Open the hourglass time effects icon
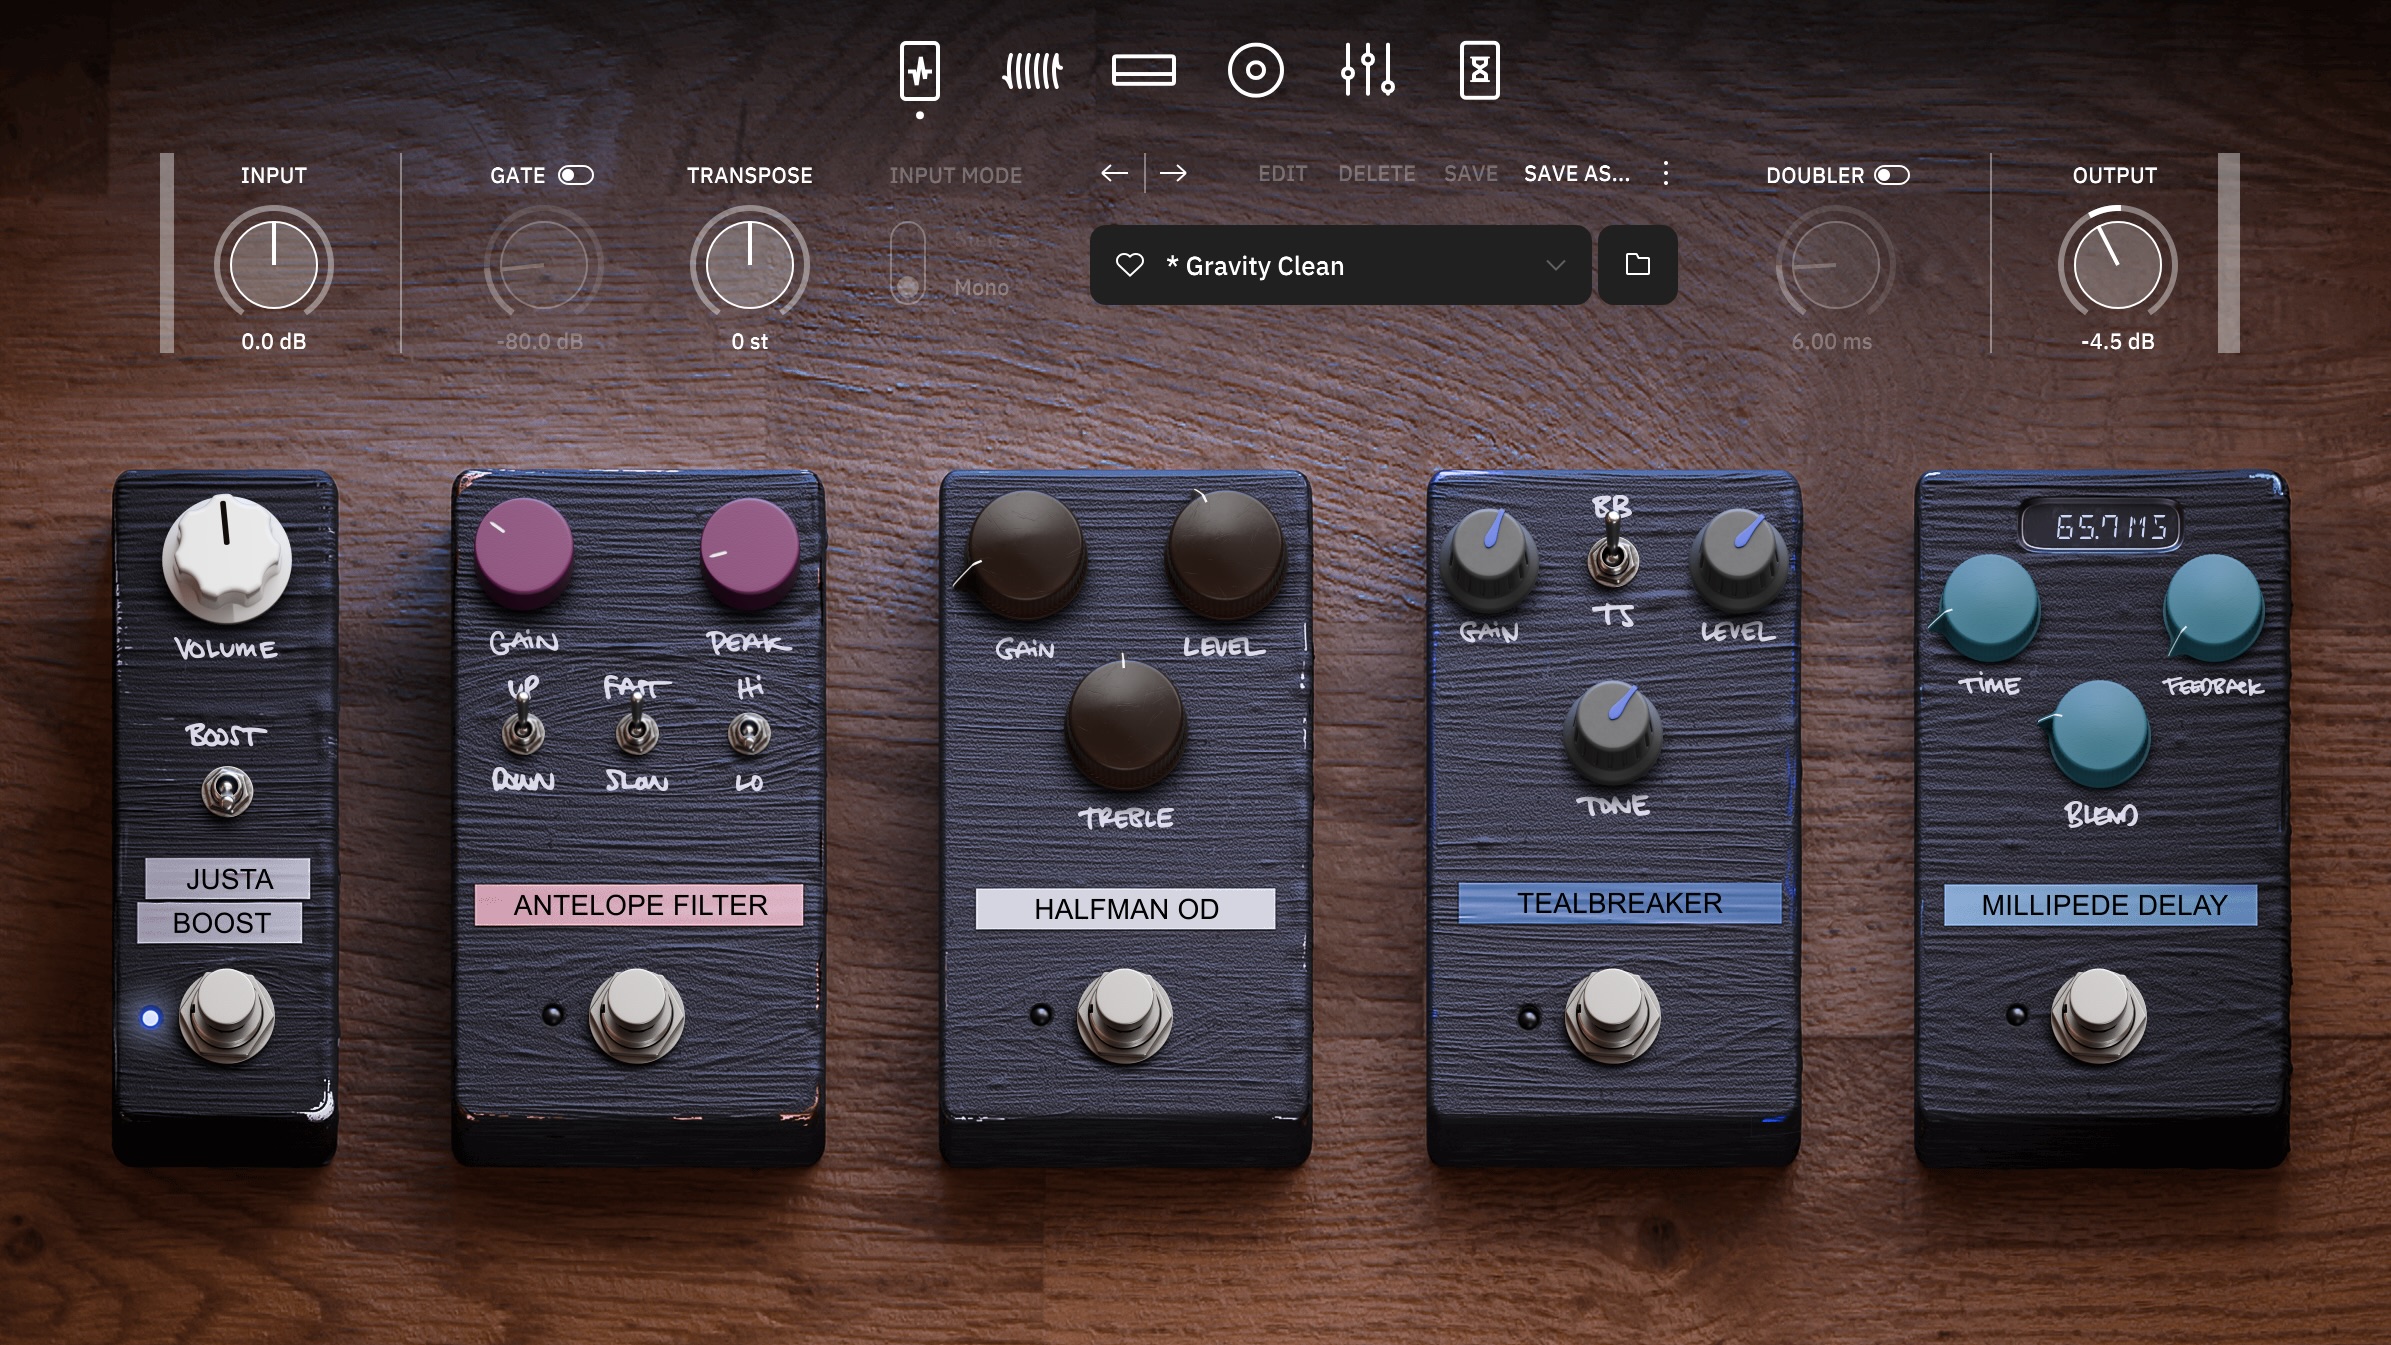 1479,71
